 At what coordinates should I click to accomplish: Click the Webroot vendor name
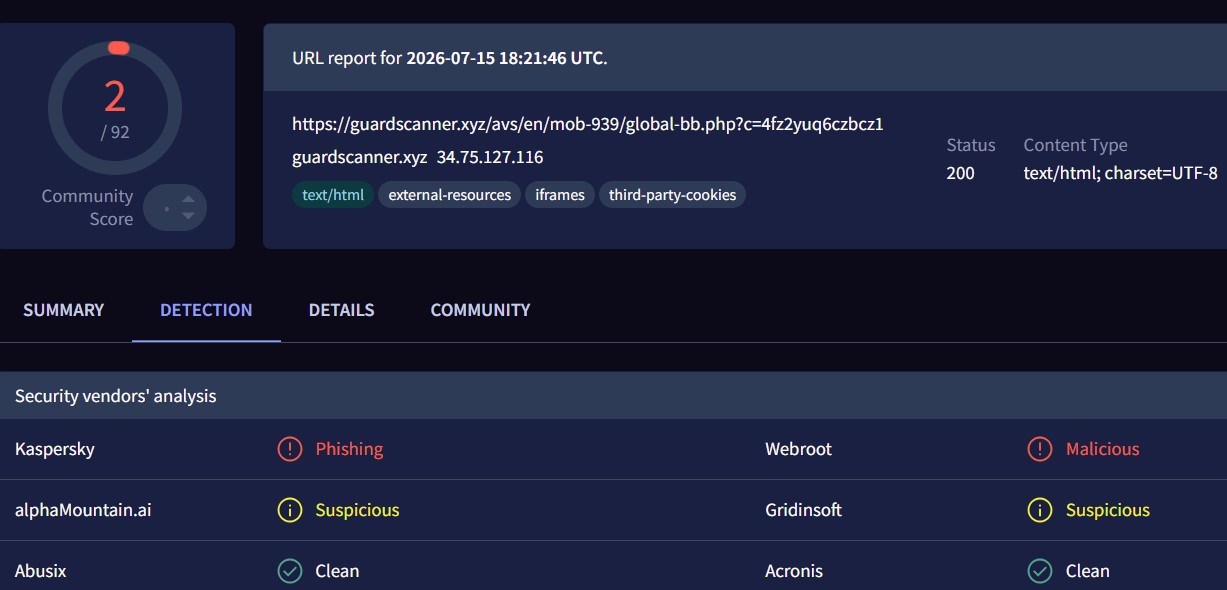pos(799,449)
